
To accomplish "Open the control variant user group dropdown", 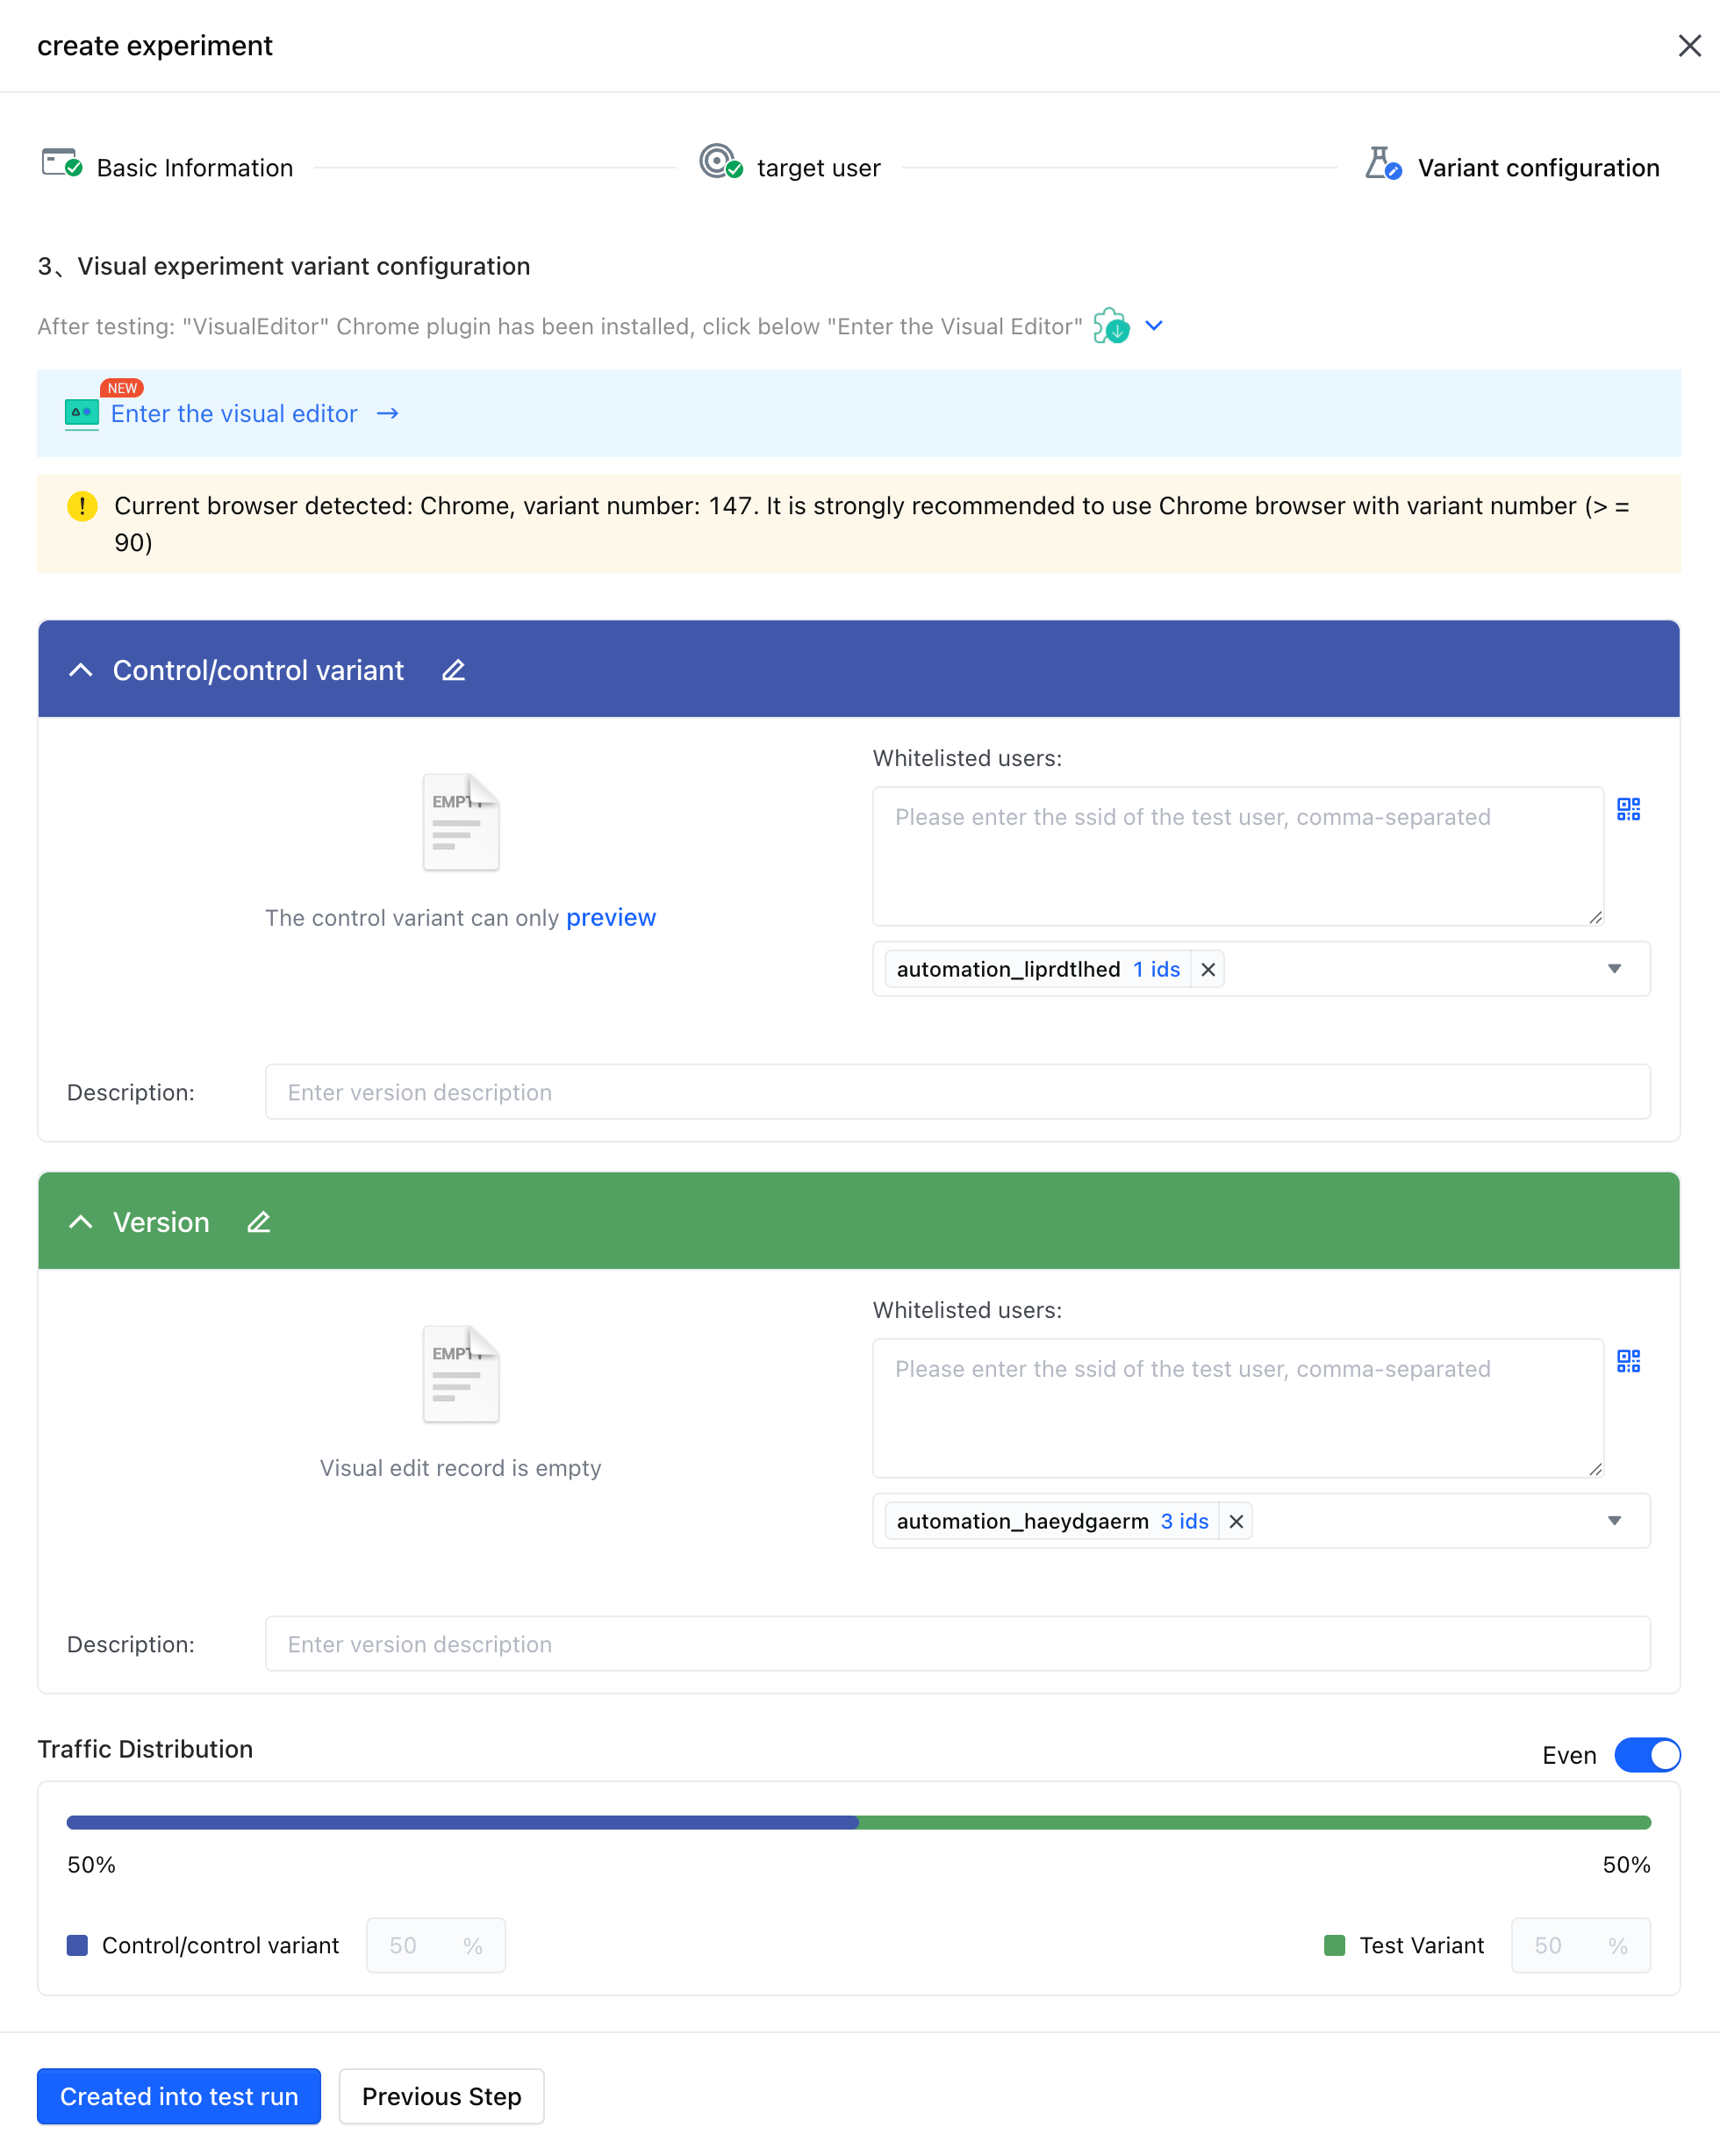I will click(1614, 969).
